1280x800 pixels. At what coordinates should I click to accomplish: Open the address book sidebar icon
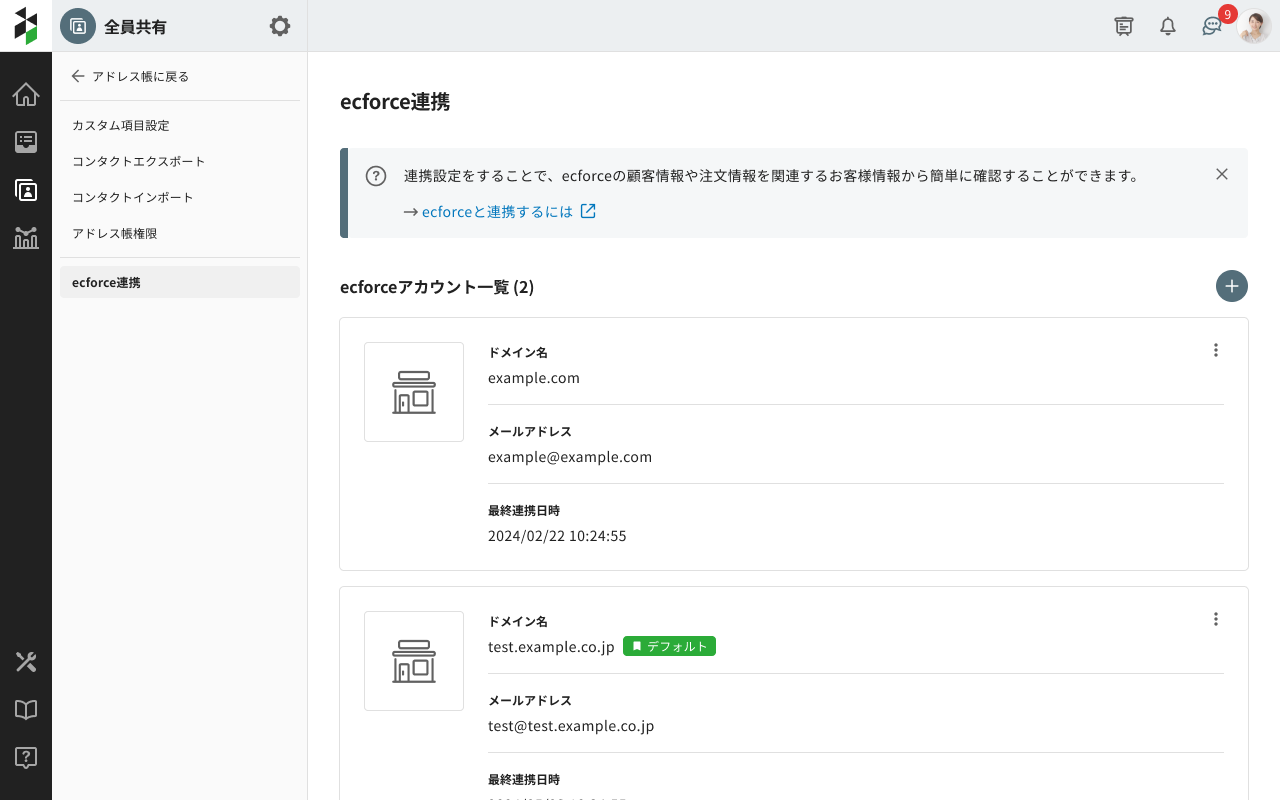(26, 190)
